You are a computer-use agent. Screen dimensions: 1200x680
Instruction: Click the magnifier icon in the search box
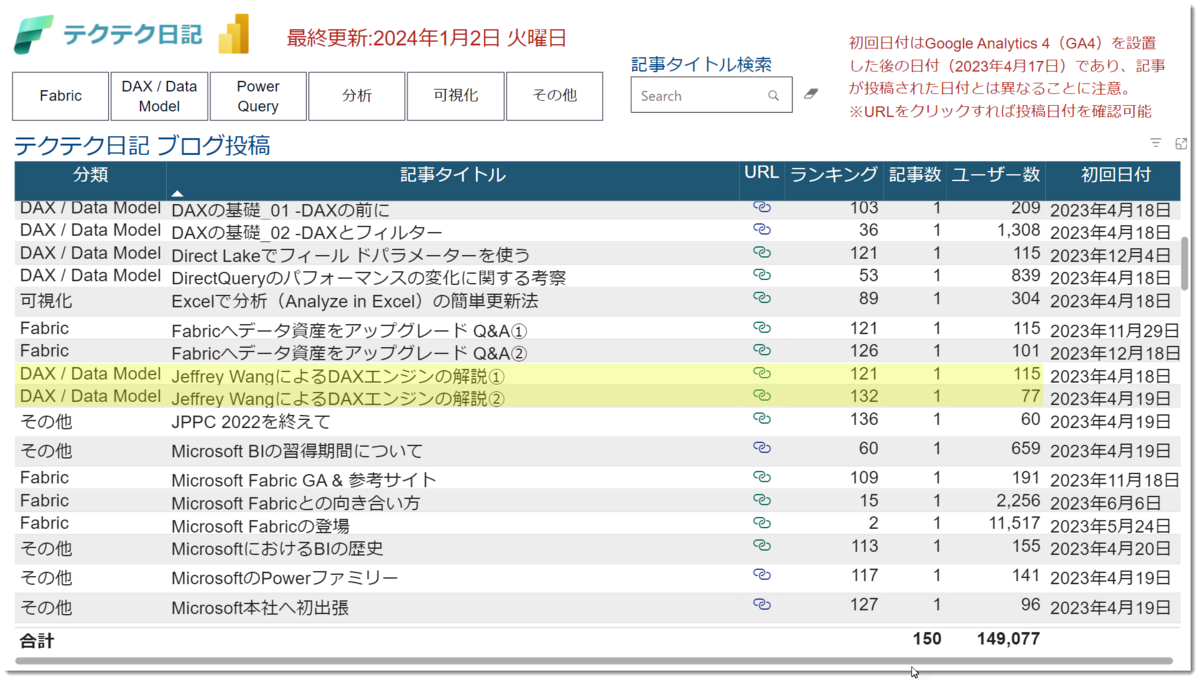(773, 96)
